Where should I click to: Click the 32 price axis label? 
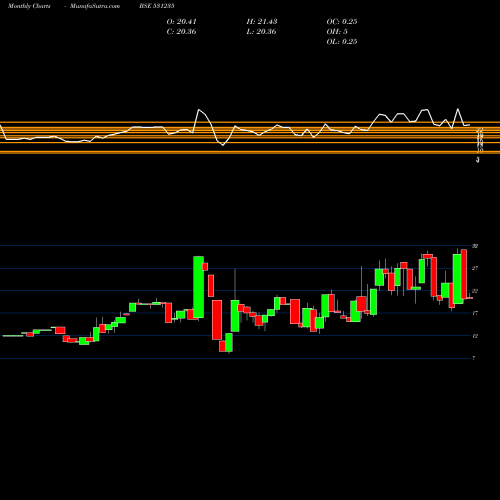(x=475, y=246)
